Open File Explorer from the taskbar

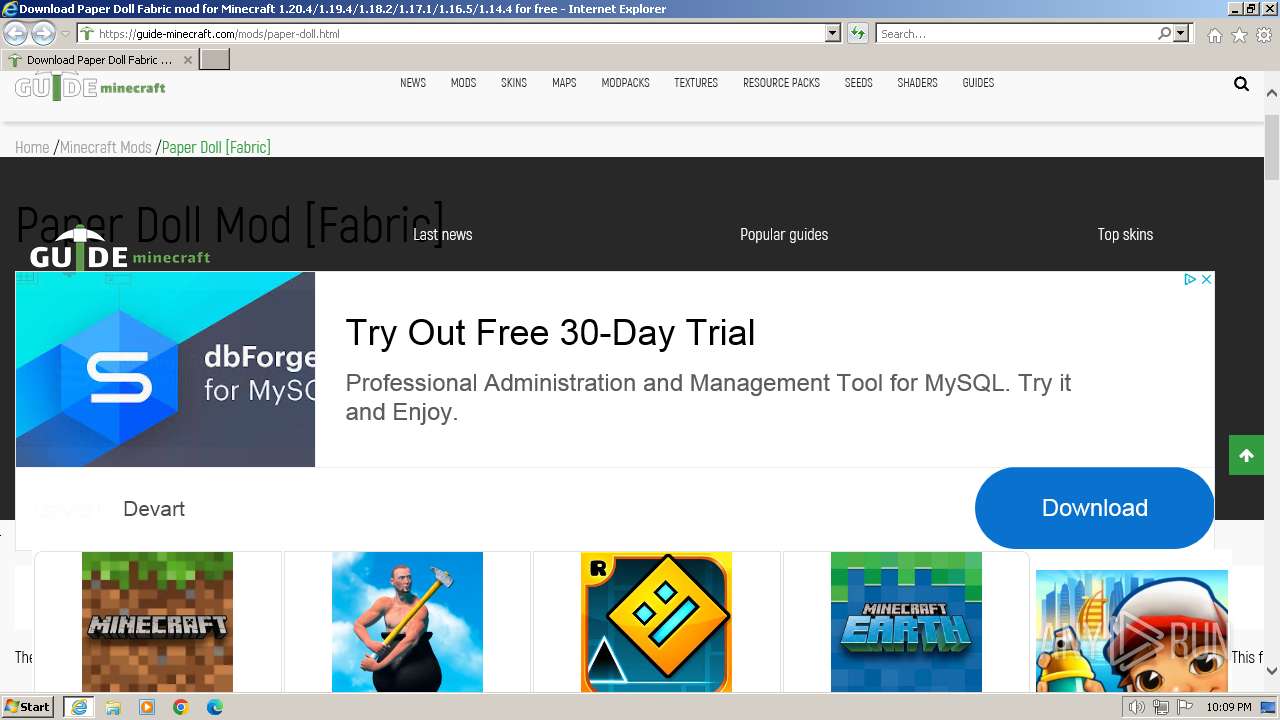click(113, 707)
